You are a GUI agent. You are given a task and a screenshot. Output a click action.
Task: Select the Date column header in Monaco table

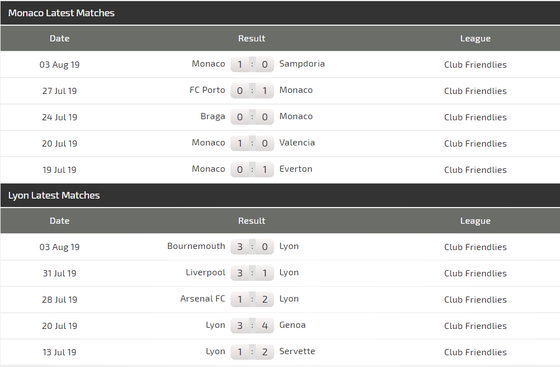[59, 38]
